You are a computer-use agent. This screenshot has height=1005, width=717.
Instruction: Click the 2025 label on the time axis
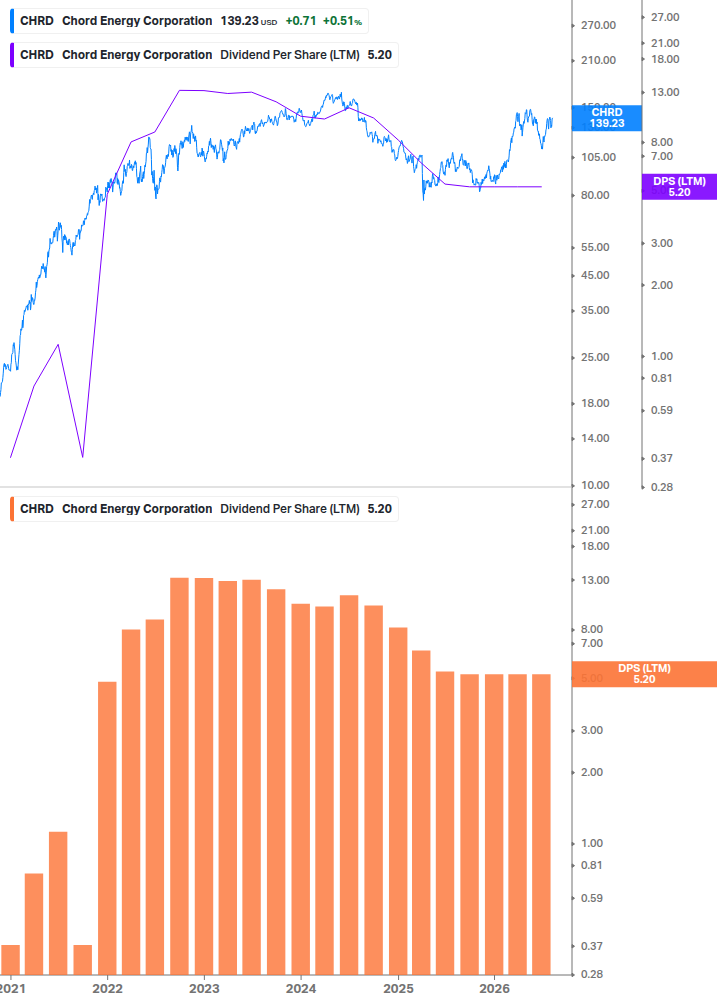tap(398, 988)
